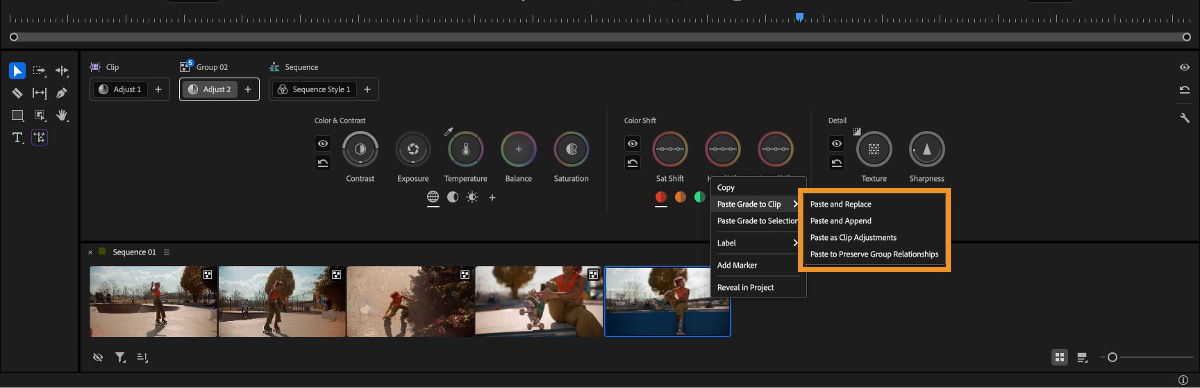Image resolution: width=1200 pixels, height=388 pixels.
Task: Choose Paste as Clip Adjustments
Action: 875,238
